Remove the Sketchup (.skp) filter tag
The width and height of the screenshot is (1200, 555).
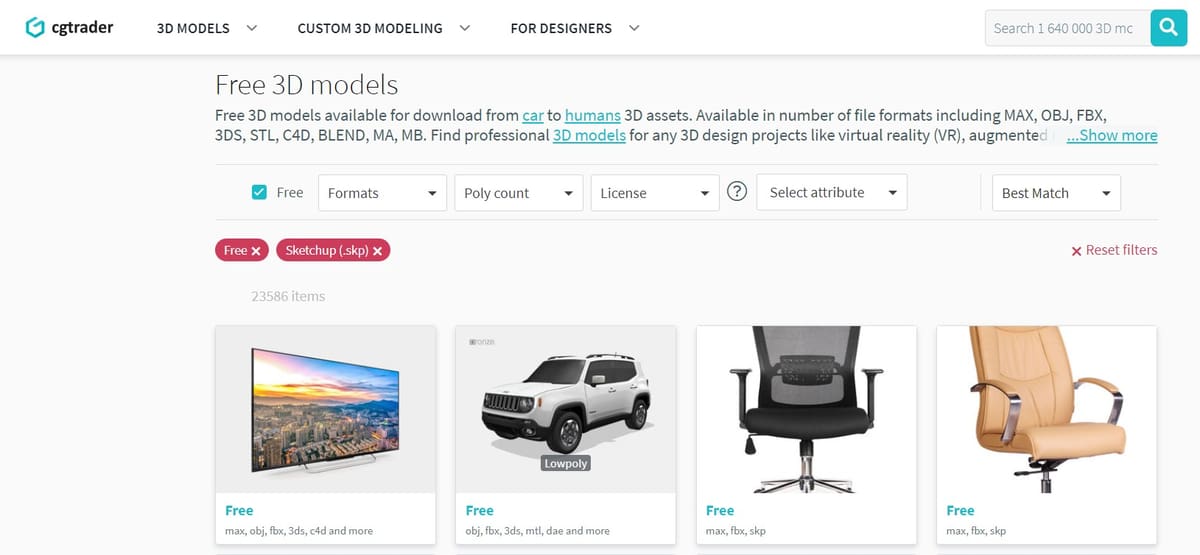click(377, 251)
